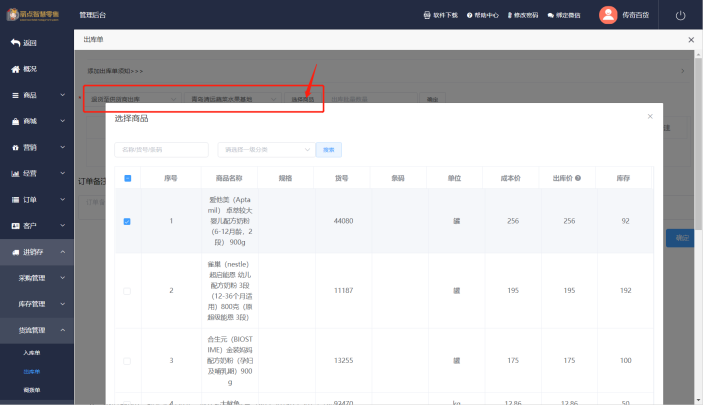703x406 pixels.
Task: Check product row 2 (11187) checkbox
Action: coord(127,291)
